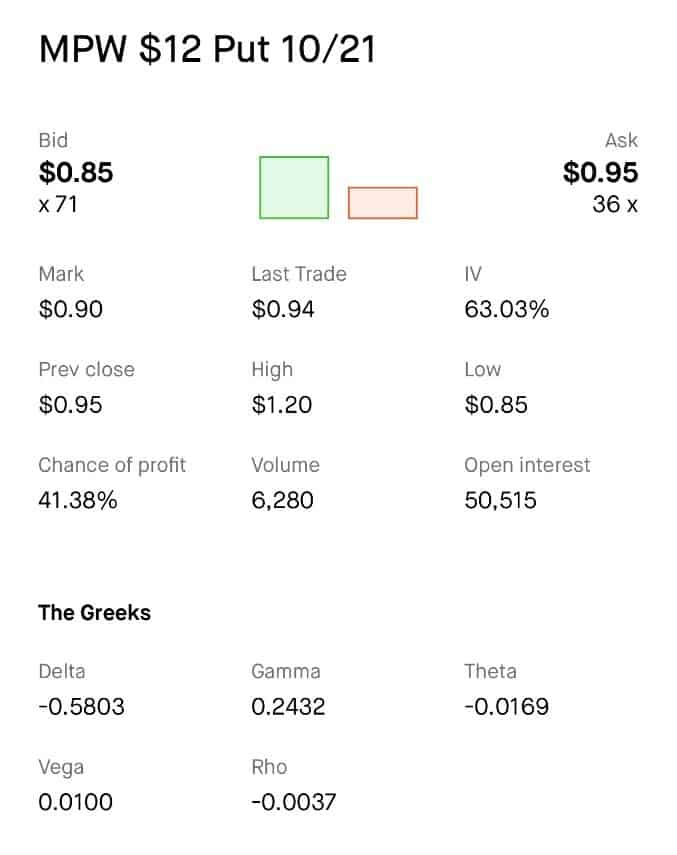
Task: Click the Open interest value 50,515
Action: point(501,500)
